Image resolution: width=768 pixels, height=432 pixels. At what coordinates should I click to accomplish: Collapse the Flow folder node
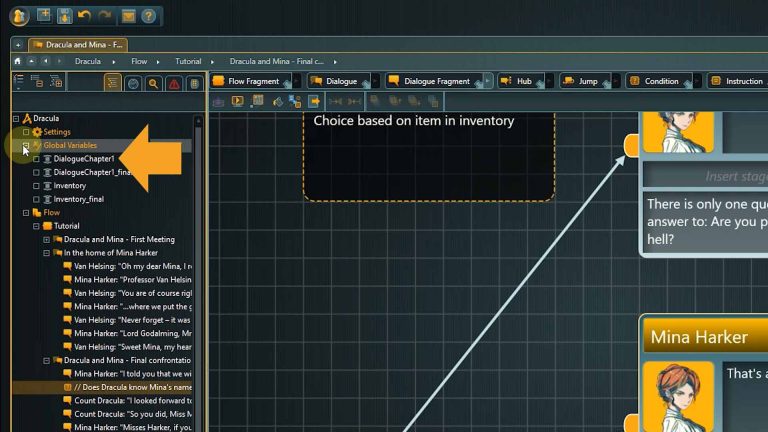coord(26,213)
